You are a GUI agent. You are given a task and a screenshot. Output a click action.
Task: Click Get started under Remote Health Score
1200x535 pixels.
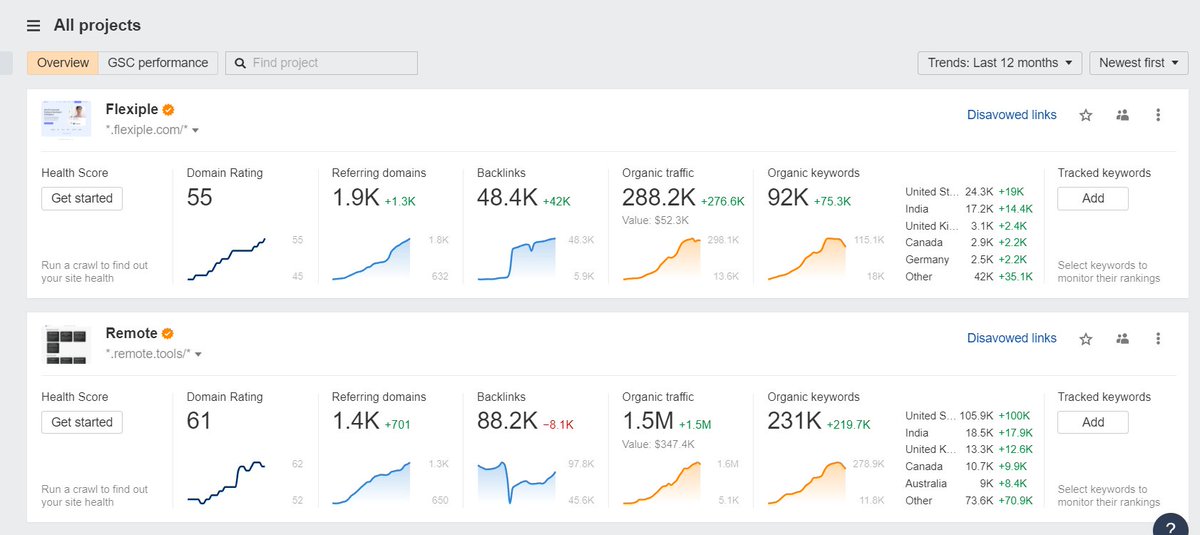[x=82, y=422]
